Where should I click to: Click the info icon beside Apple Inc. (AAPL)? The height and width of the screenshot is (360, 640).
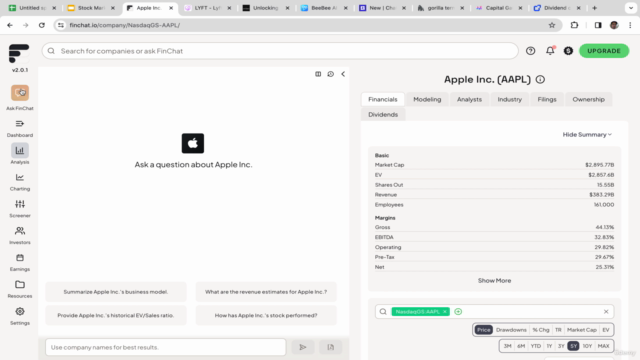(540, 80)
